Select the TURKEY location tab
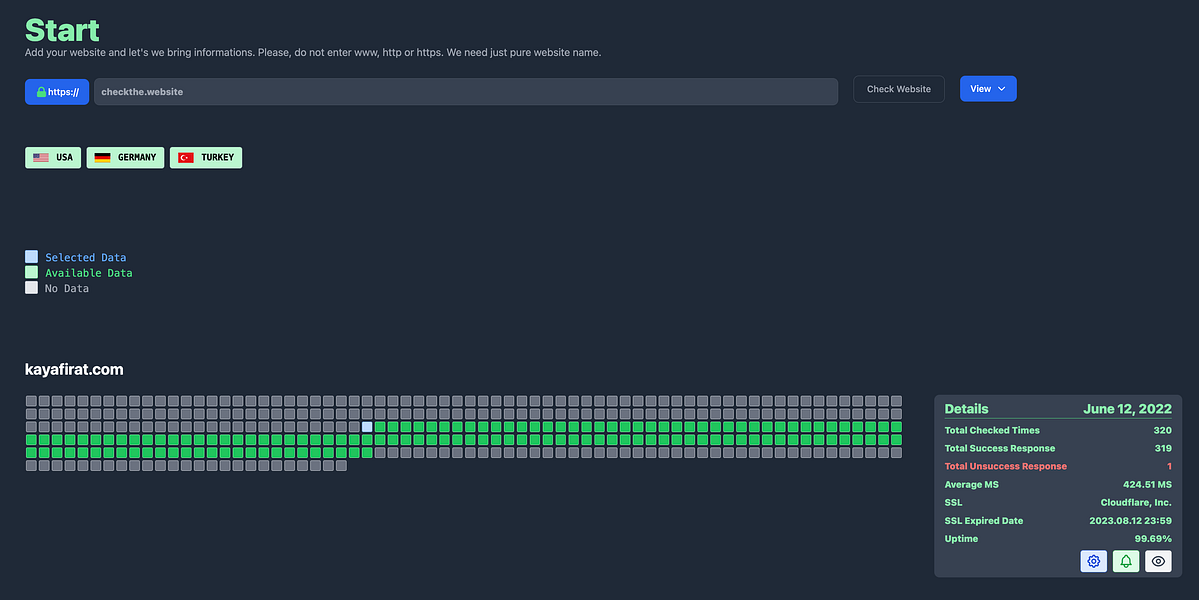This screenshot has width=1199, height=600. click(x=206, y=157)
